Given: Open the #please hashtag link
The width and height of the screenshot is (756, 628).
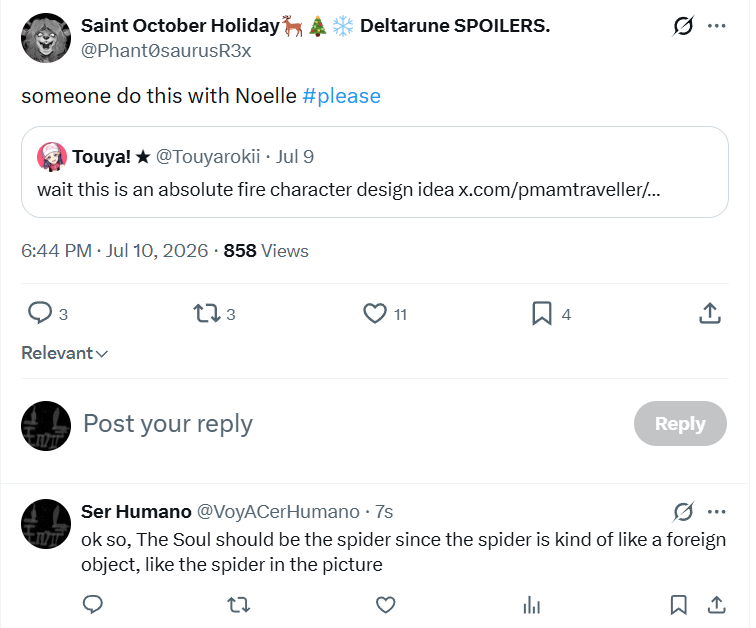Looking at the screenshot, I should click(341, 96).
